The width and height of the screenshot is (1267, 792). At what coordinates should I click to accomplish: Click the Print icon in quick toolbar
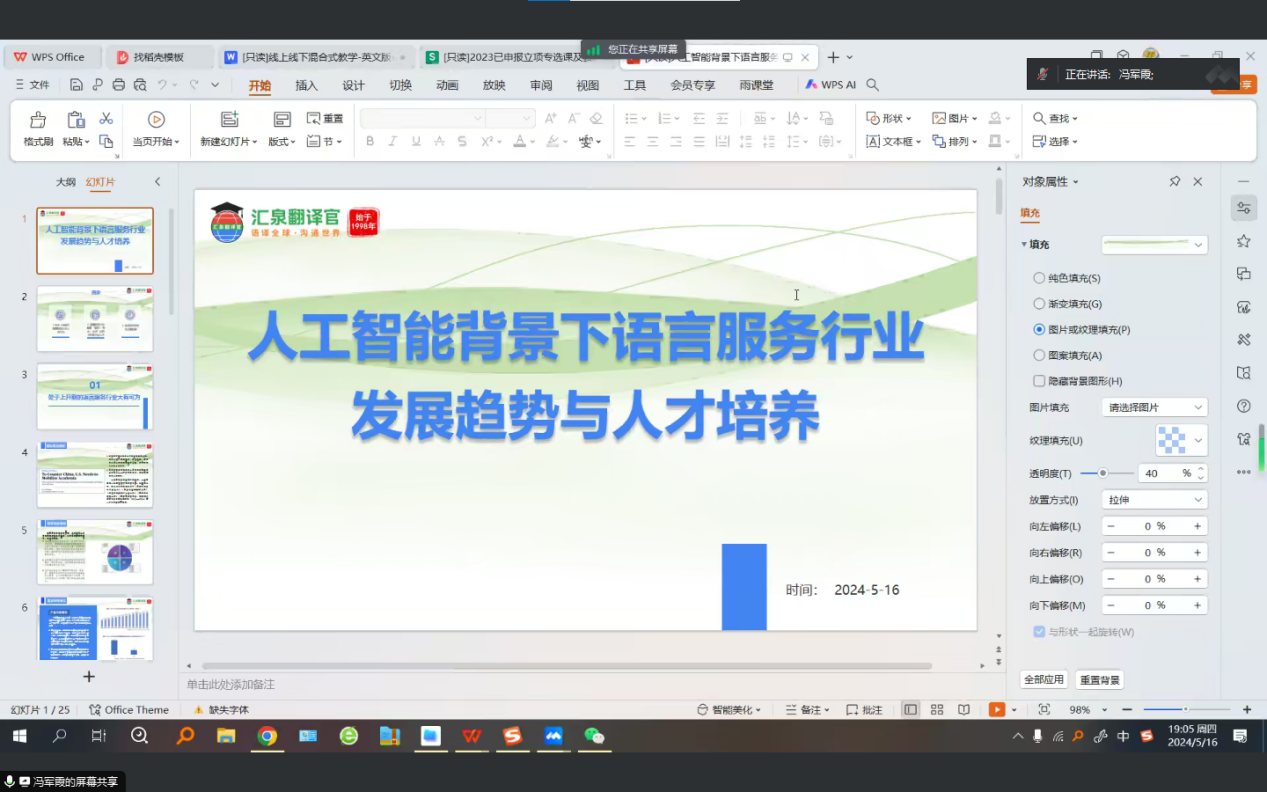point(119,85)
